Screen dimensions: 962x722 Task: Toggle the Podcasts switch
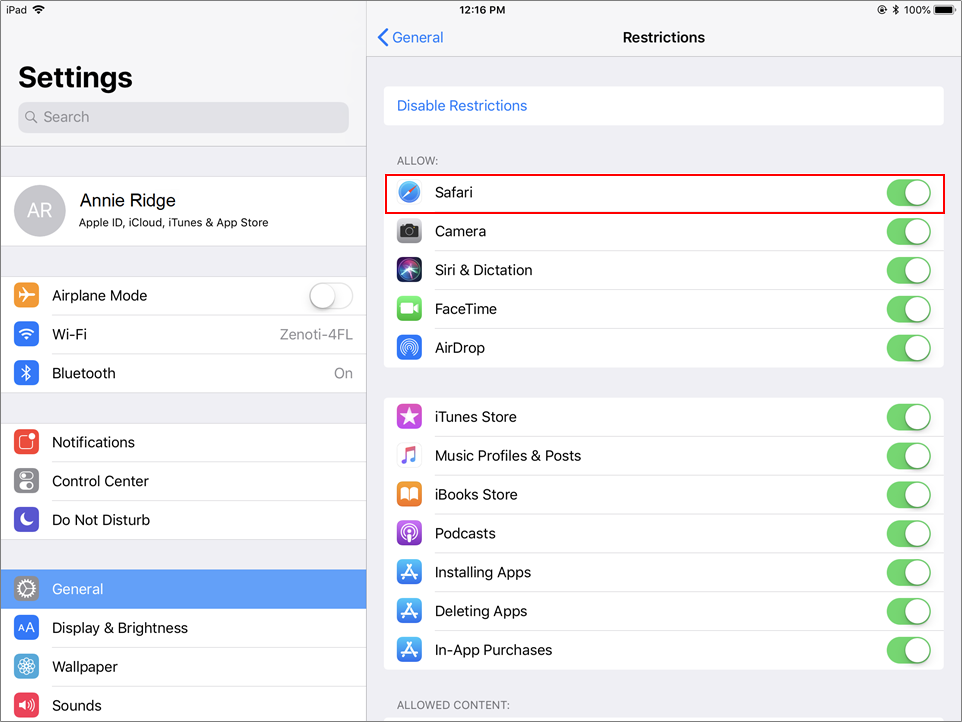pyautogui.click(x=909, y=534)
